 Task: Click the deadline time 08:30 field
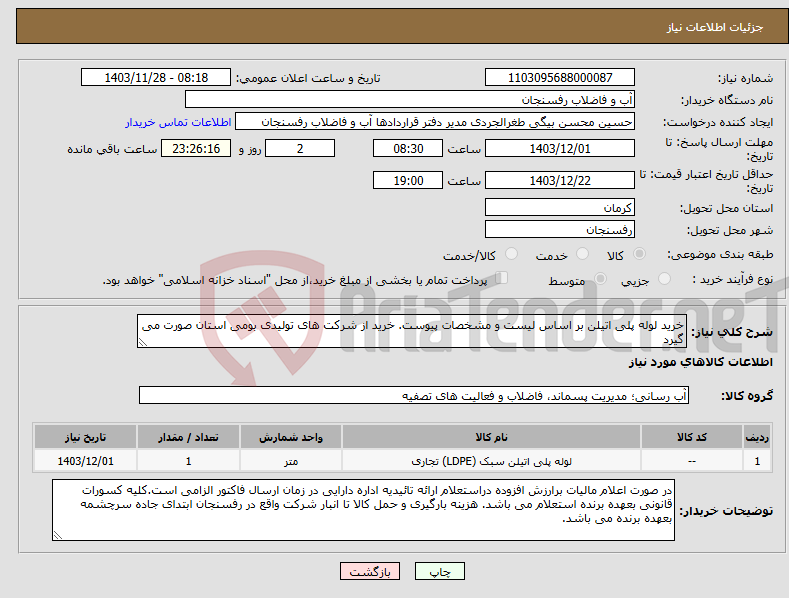click(408, 148)
